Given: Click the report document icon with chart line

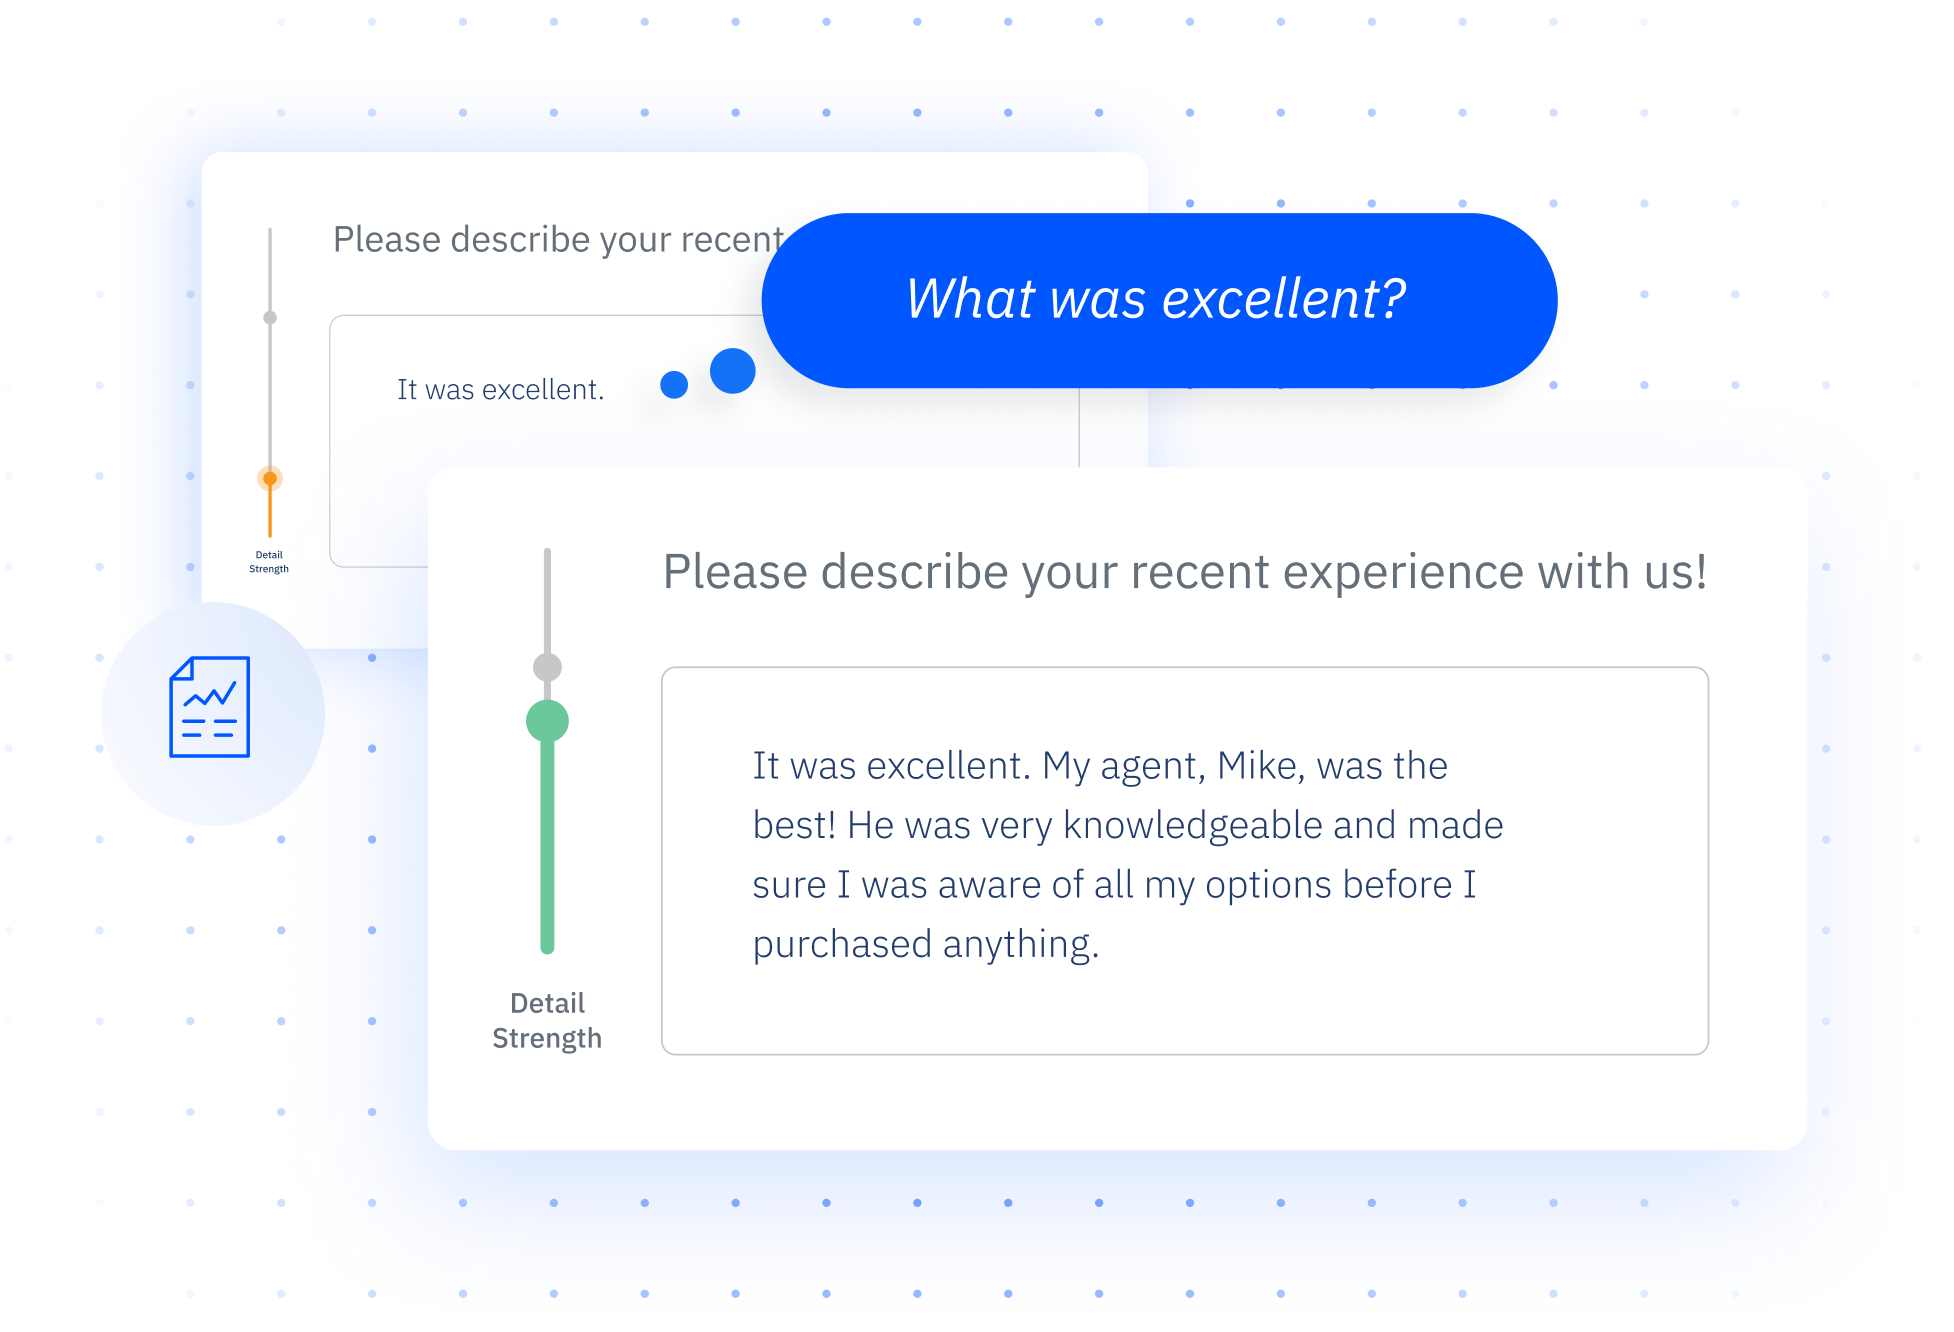Looking at the screenshot, I should click(210, 707).
